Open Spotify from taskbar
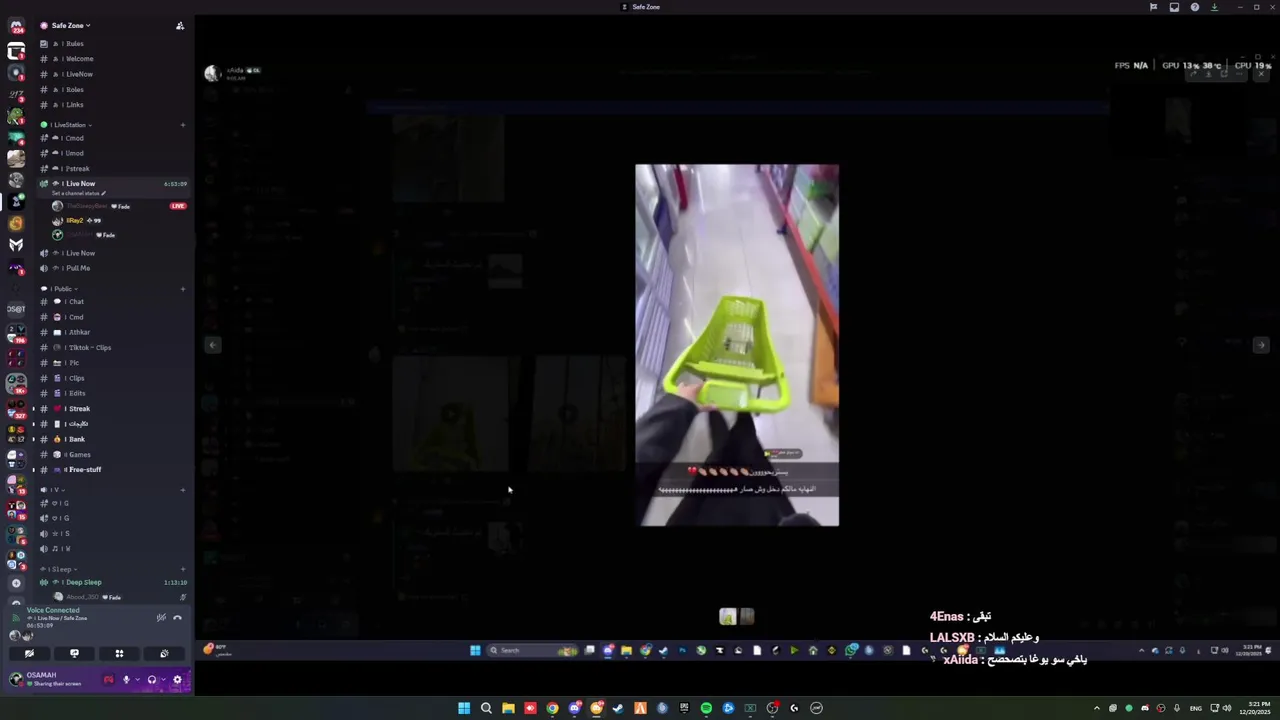 coord(706,708)
